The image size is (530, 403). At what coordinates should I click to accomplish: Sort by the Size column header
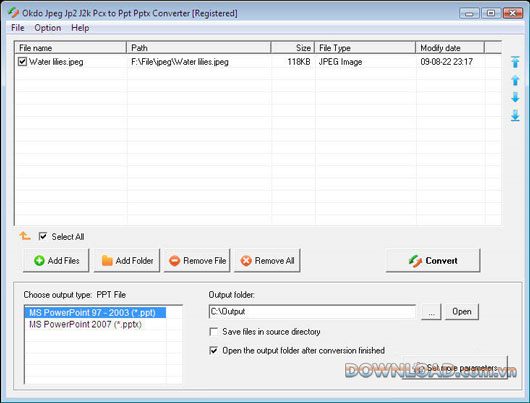[x=293, y=48]
